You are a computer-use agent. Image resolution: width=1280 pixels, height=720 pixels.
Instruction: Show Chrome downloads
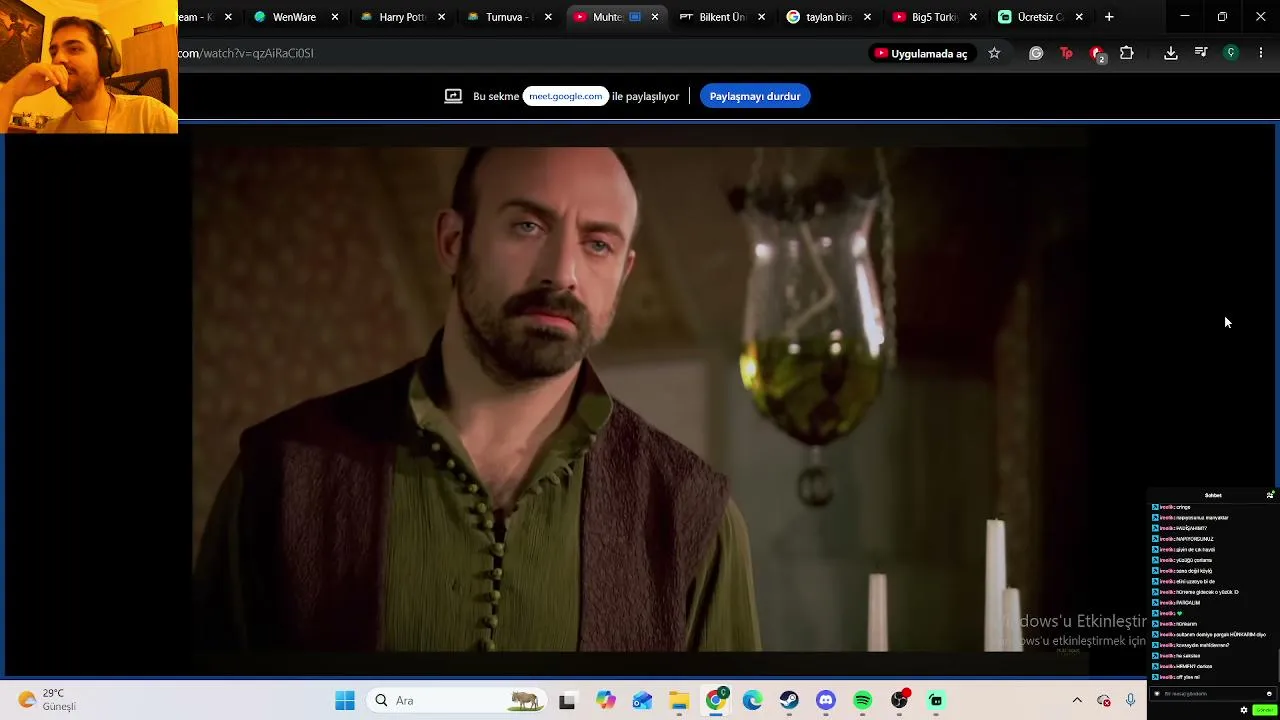coord(1171,53)
